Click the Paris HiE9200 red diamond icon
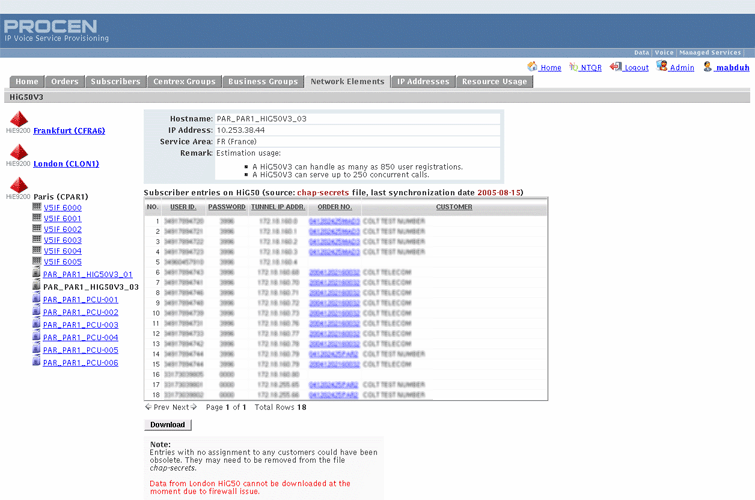 (x=18, y=186)
